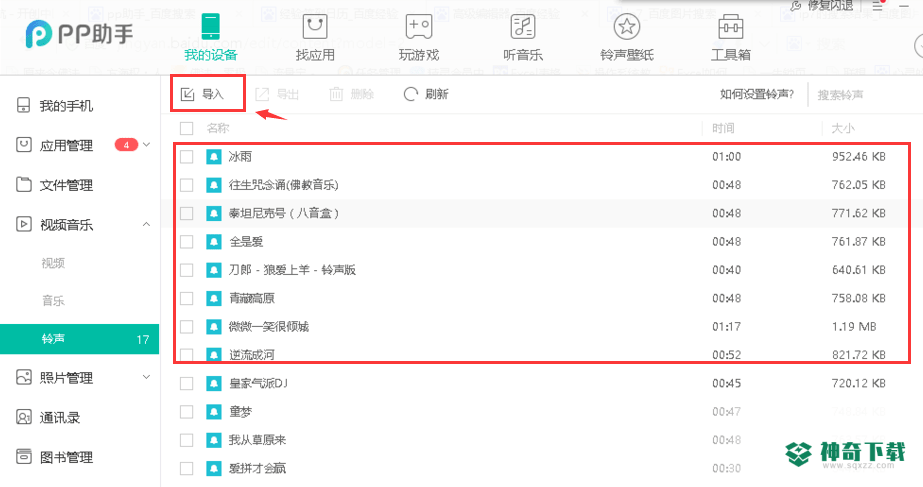
Task: Check the box for 皇家气派DJ
Action: 187,383
